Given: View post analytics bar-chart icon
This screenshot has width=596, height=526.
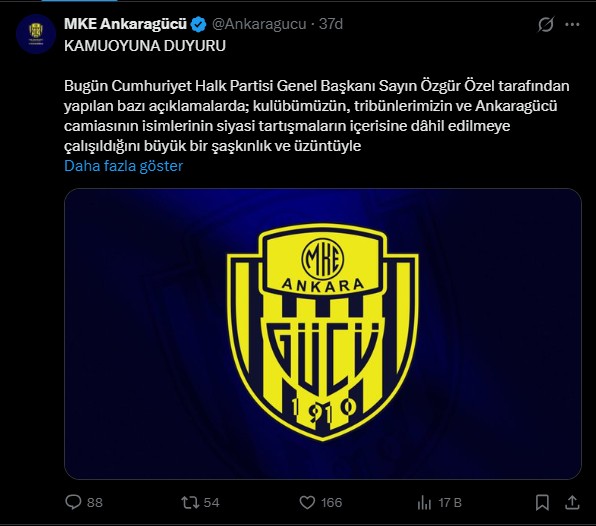Looking at the screenshot, I should tap(424, 503).
